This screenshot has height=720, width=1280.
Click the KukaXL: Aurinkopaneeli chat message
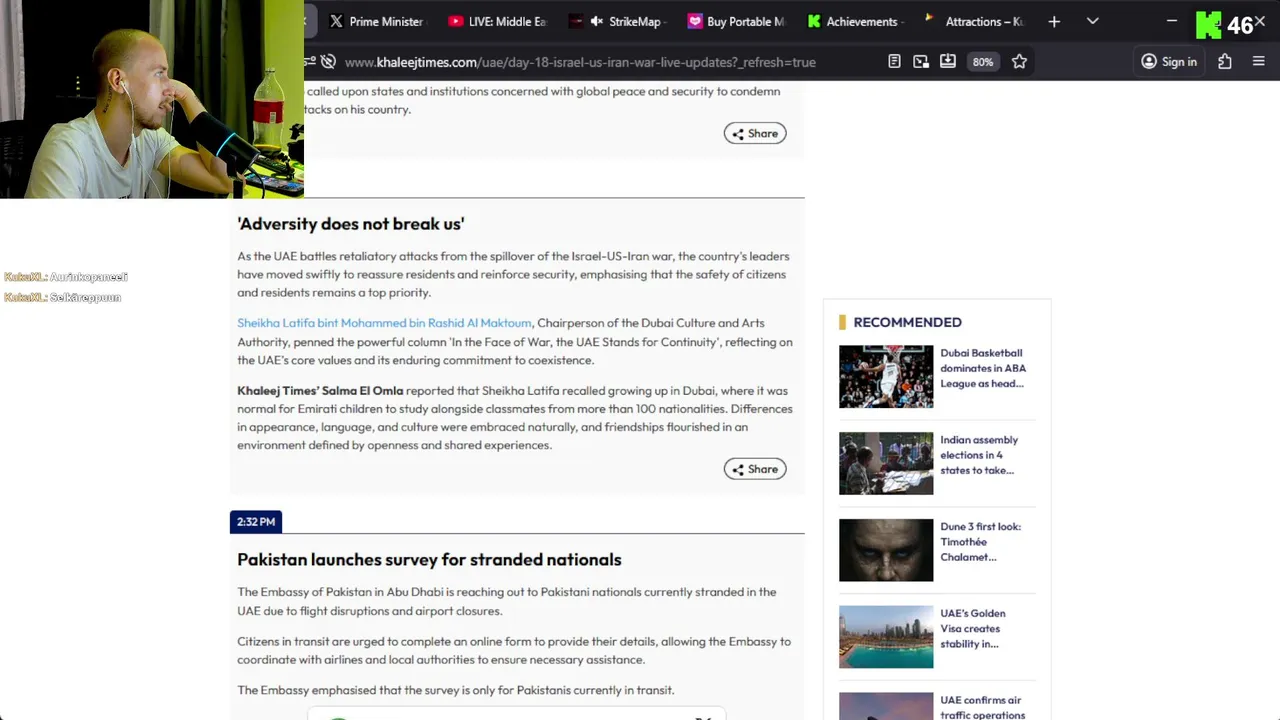(x=66, y=277)
